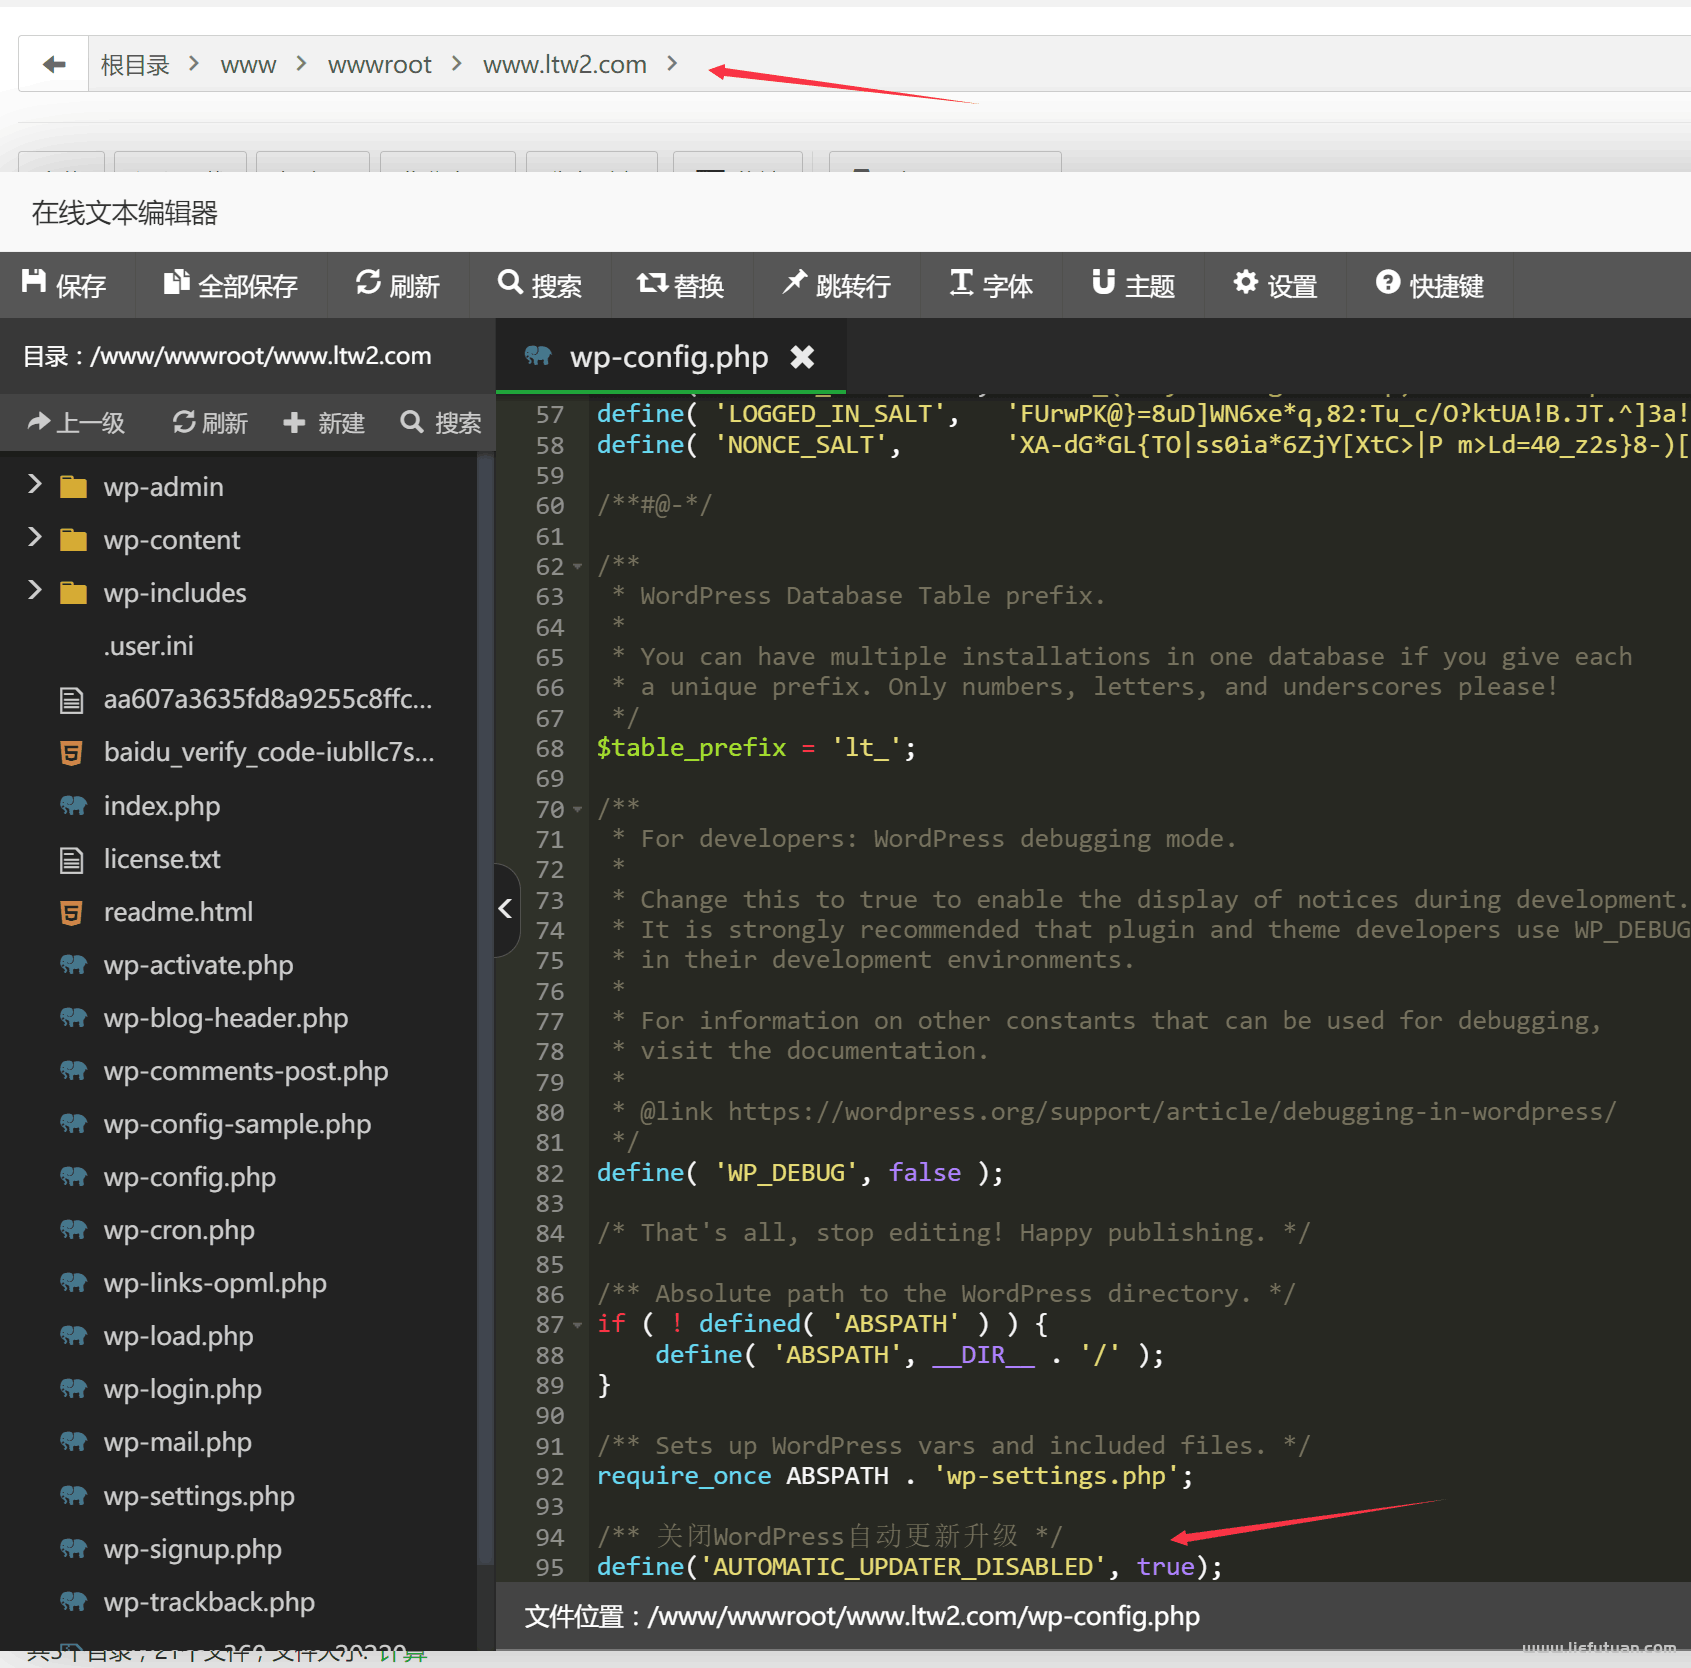Place cursor on the $table_prefix line
Image resolution: width=1691 pixels, height=1668 pixels.
pos(756,748)
